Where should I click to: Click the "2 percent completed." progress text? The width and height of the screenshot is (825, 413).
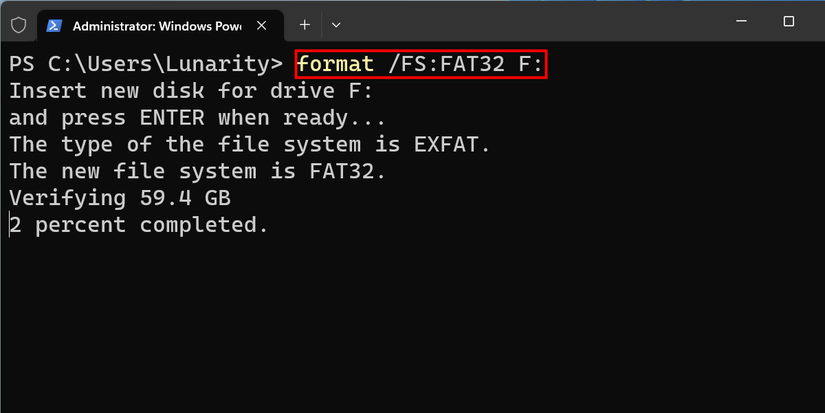140,226
